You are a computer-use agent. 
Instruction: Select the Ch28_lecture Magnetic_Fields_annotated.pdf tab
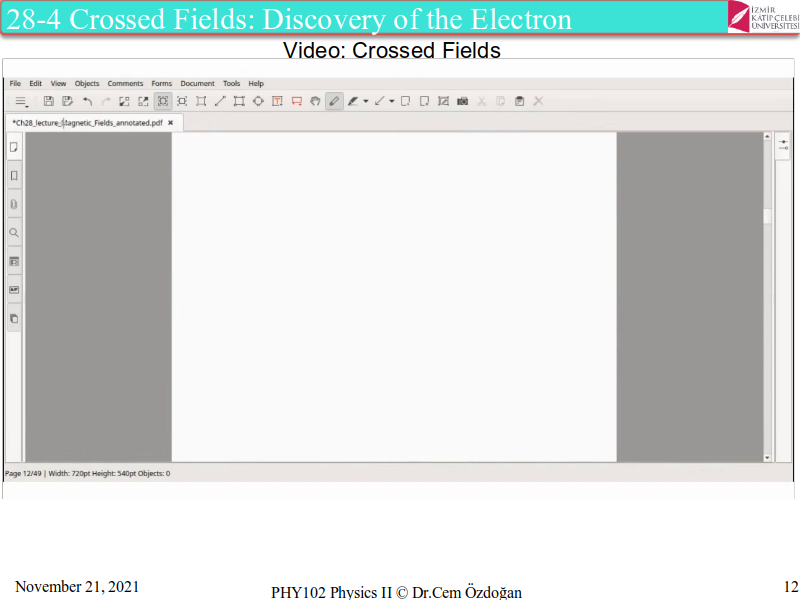coord(87,123)
